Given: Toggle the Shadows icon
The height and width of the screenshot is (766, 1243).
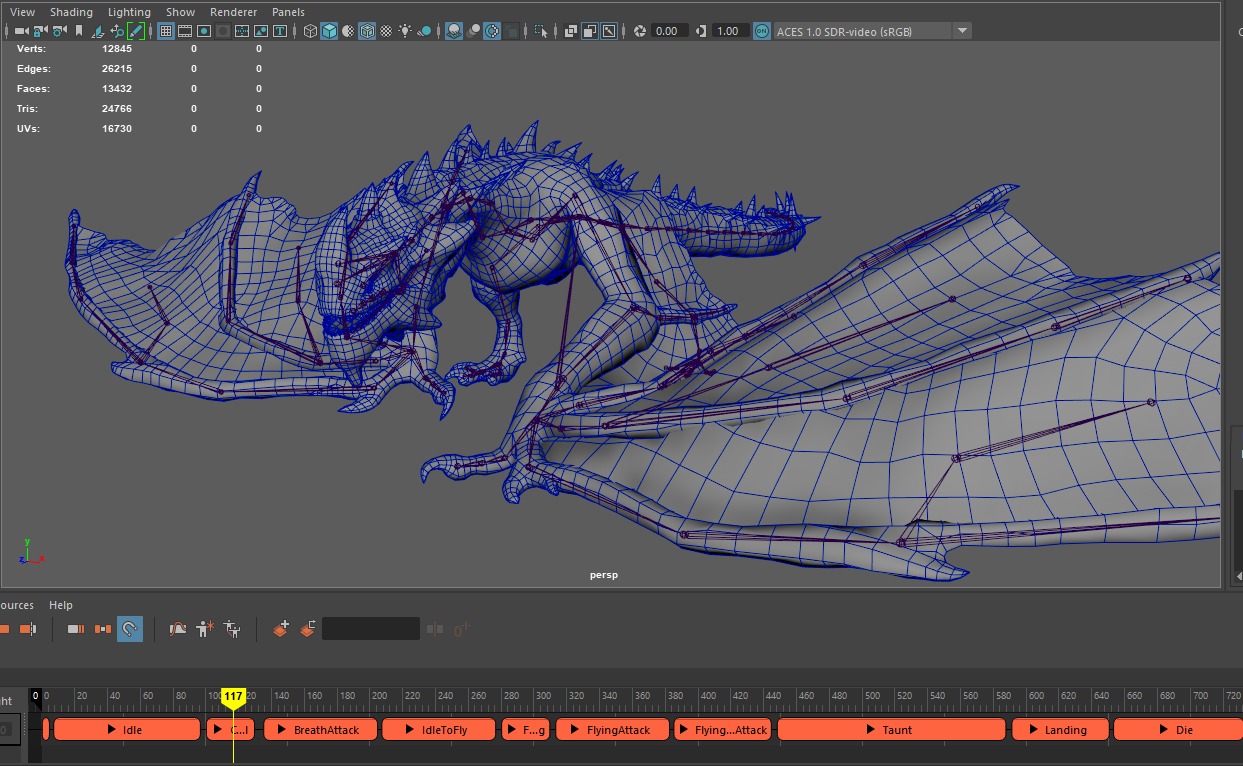Looking at the screenshot, I should pyautogui.click(x=425, y=31).
